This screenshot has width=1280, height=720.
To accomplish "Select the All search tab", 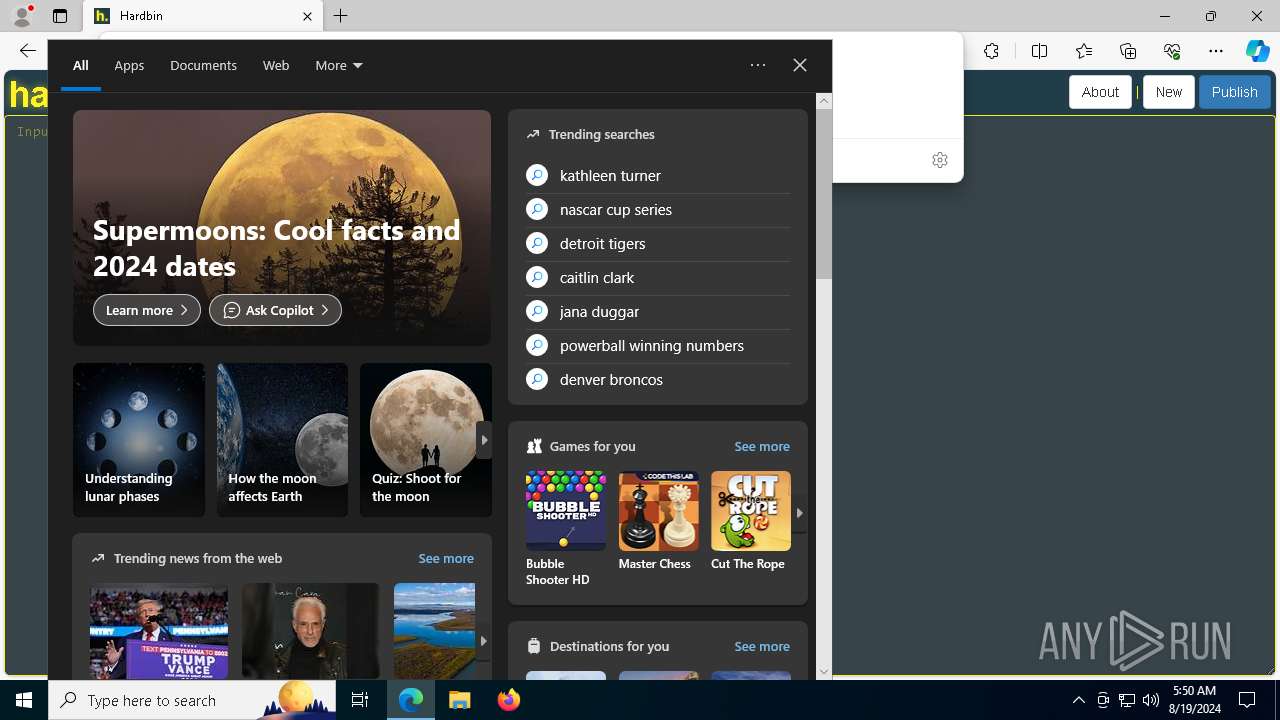I will tap(80, 65).
